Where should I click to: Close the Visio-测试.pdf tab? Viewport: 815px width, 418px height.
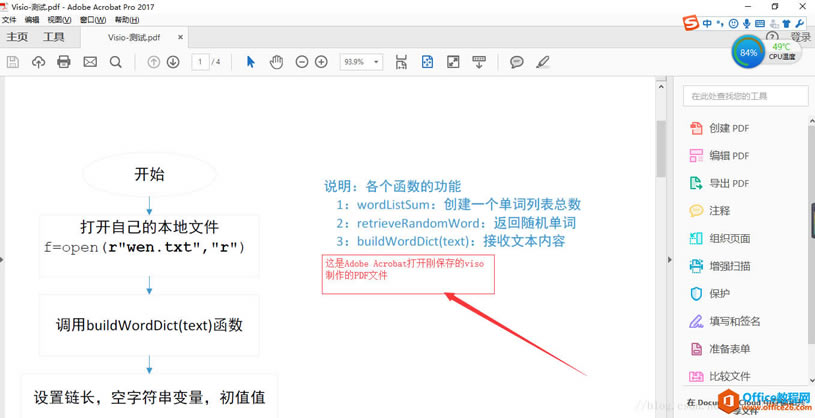click(x=180, y=37)
